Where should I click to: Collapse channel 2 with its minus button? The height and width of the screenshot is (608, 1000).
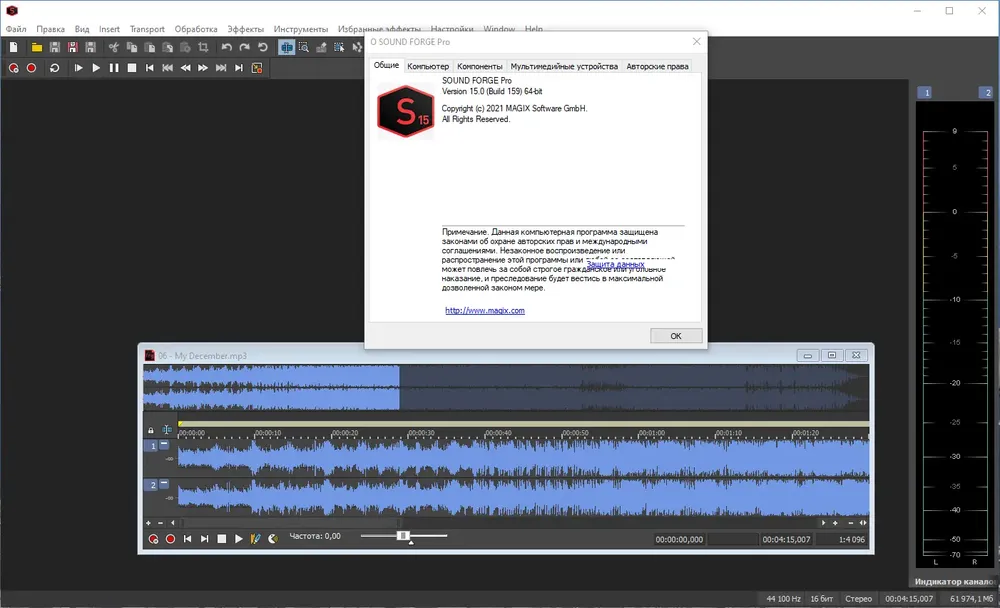coord(164,484)
